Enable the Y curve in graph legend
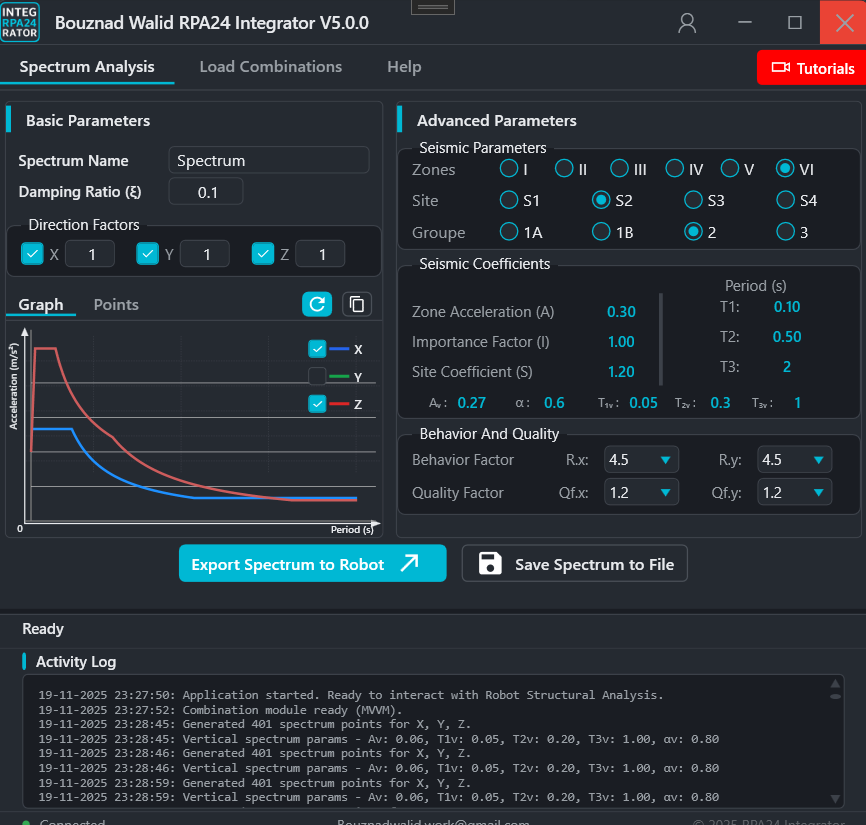This screenshot has height=825, width=866. pos(317,377)
